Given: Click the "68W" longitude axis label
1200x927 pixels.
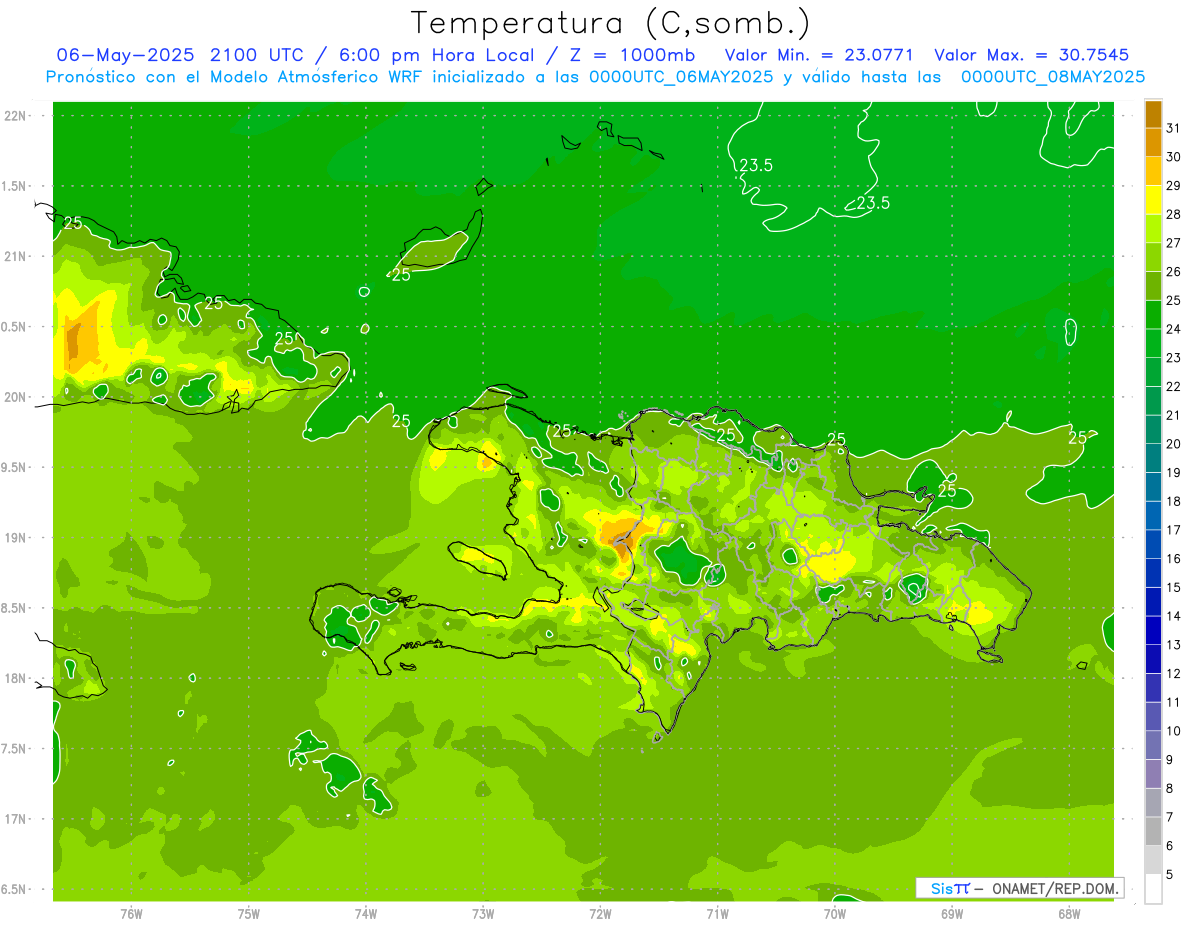Looking at the screenshot, I should pos(1069,913).
